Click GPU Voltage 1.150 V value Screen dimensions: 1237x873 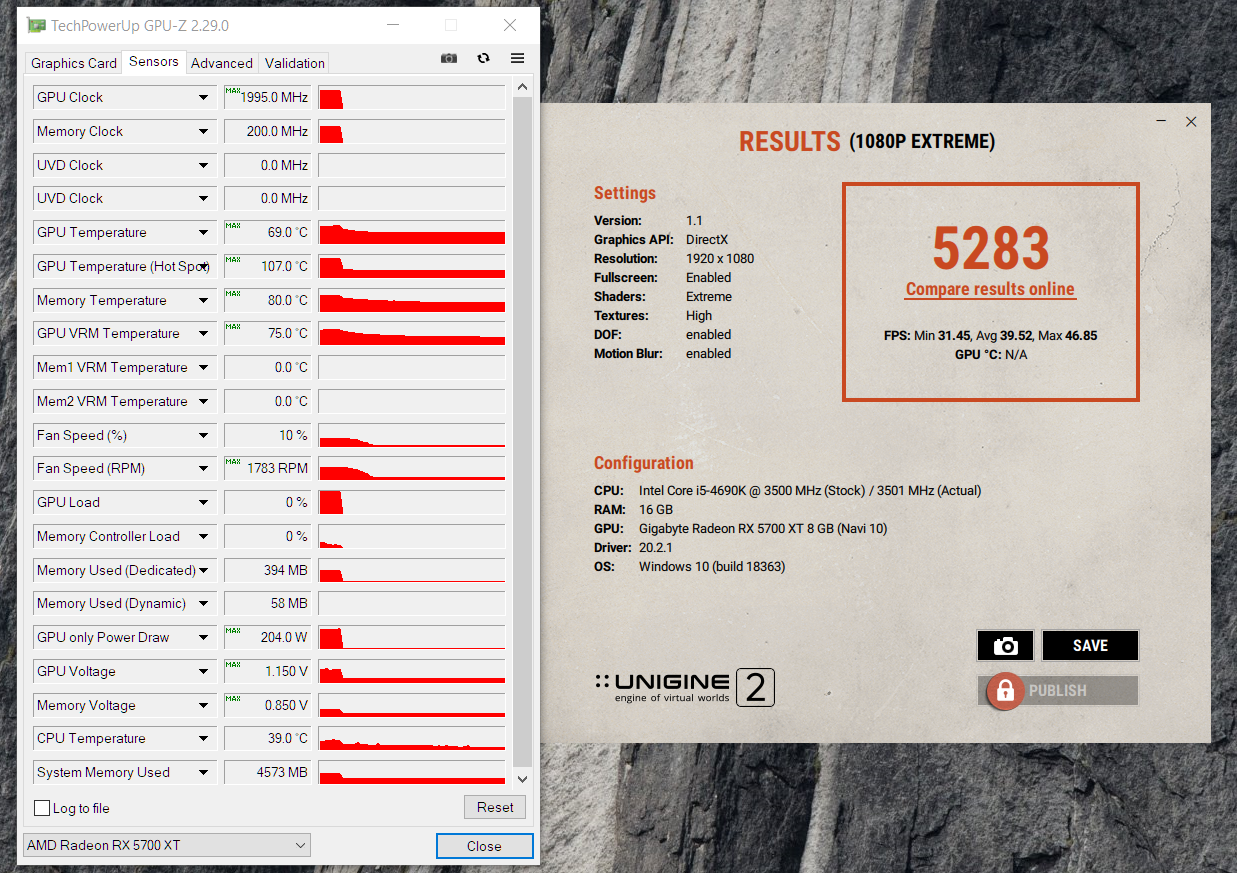point(266,671)
